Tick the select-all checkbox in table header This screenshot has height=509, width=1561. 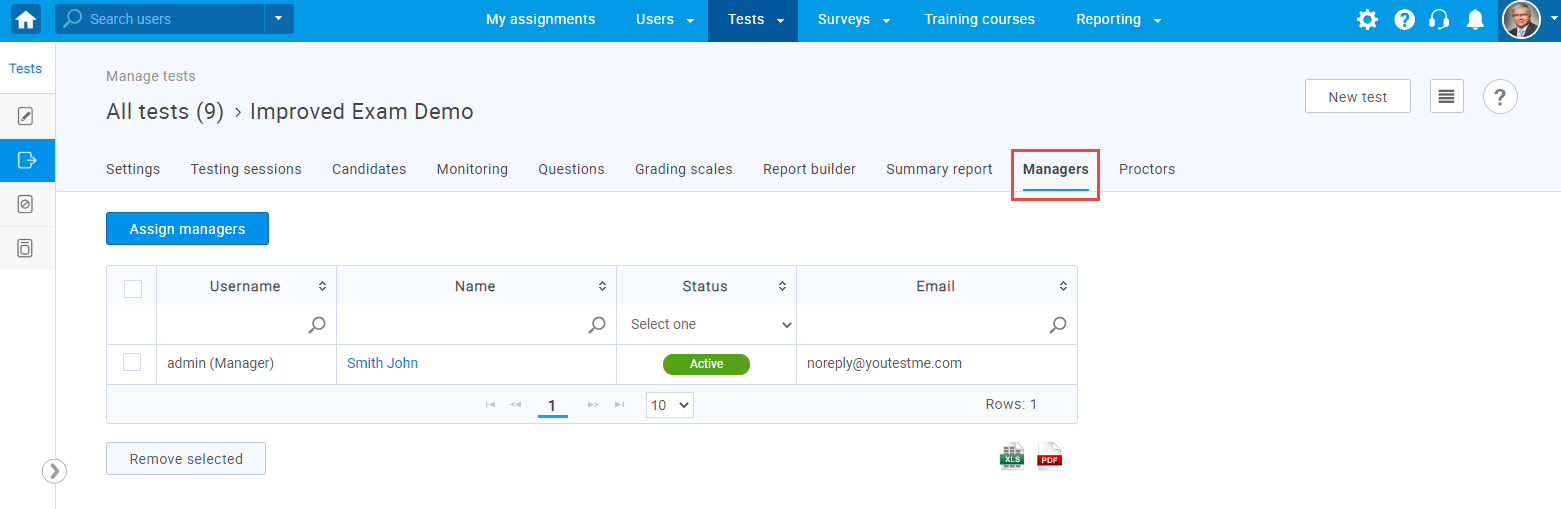click(133, 289)
